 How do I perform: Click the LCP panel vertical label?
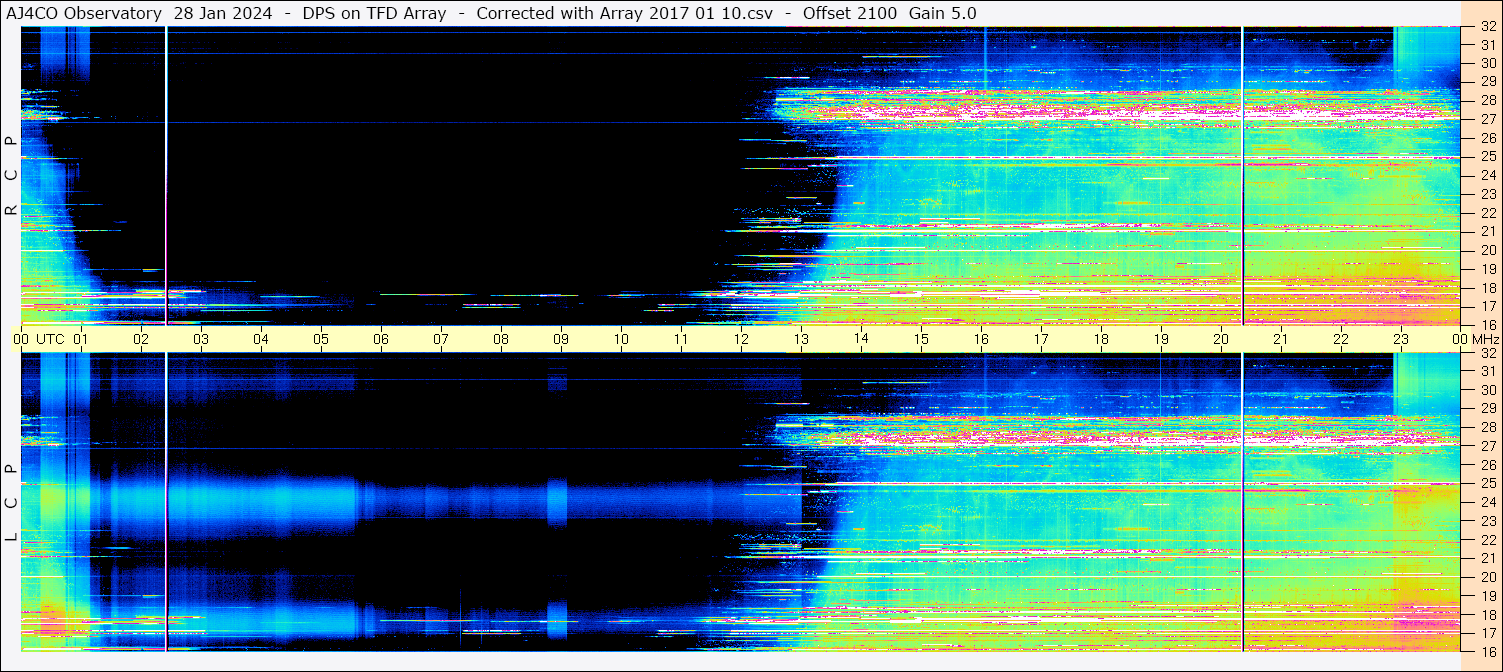pyautogui.click(x=11, y=503)
